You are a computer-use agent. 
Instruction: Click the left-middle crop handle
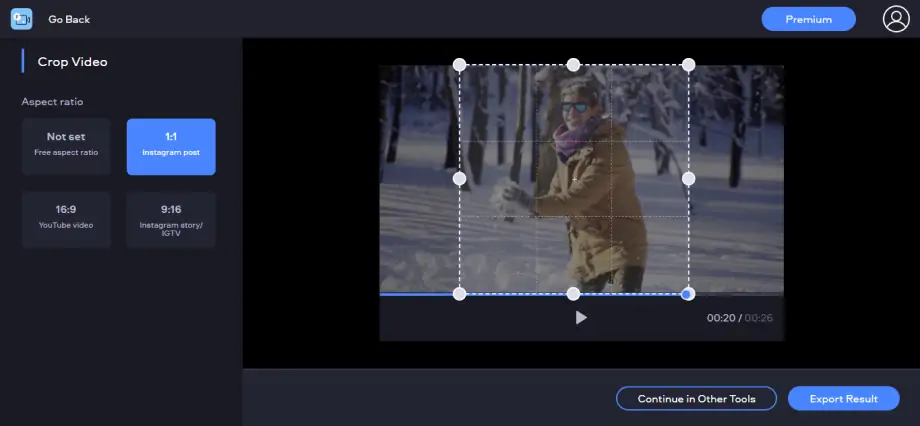pos(459,178)
